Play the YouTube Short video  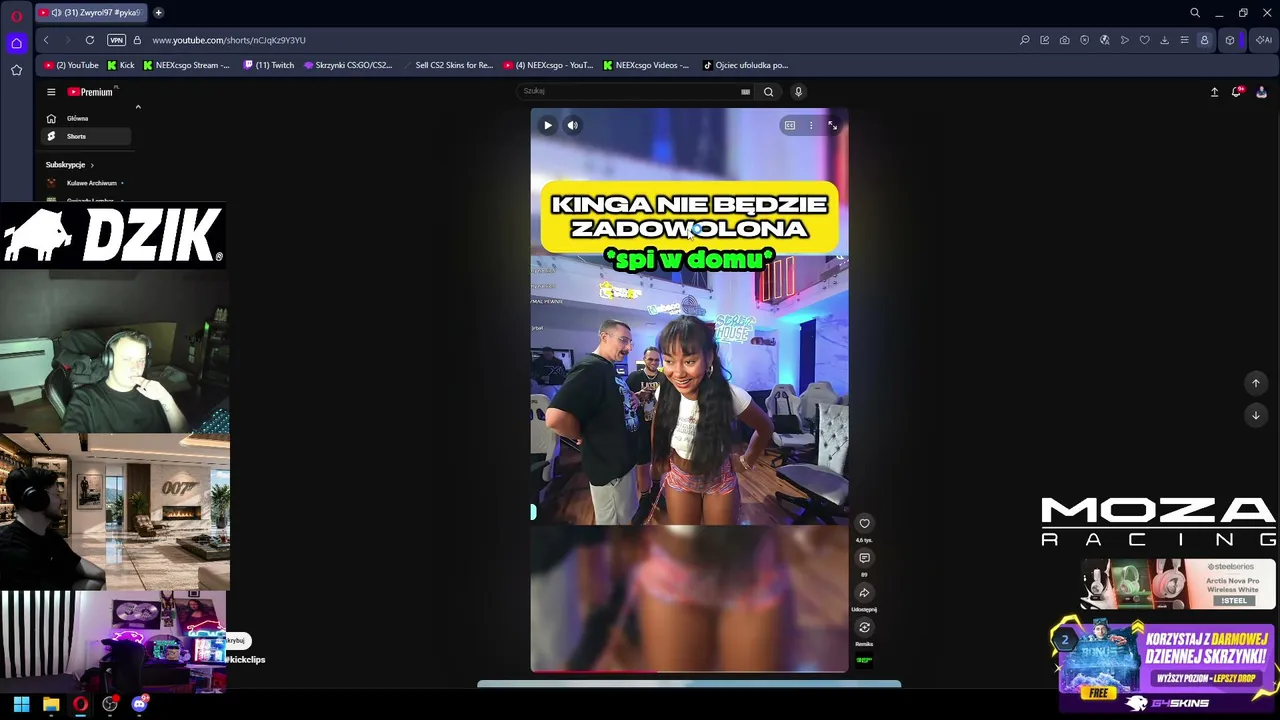pyautogui.click(x=548, y=125)
